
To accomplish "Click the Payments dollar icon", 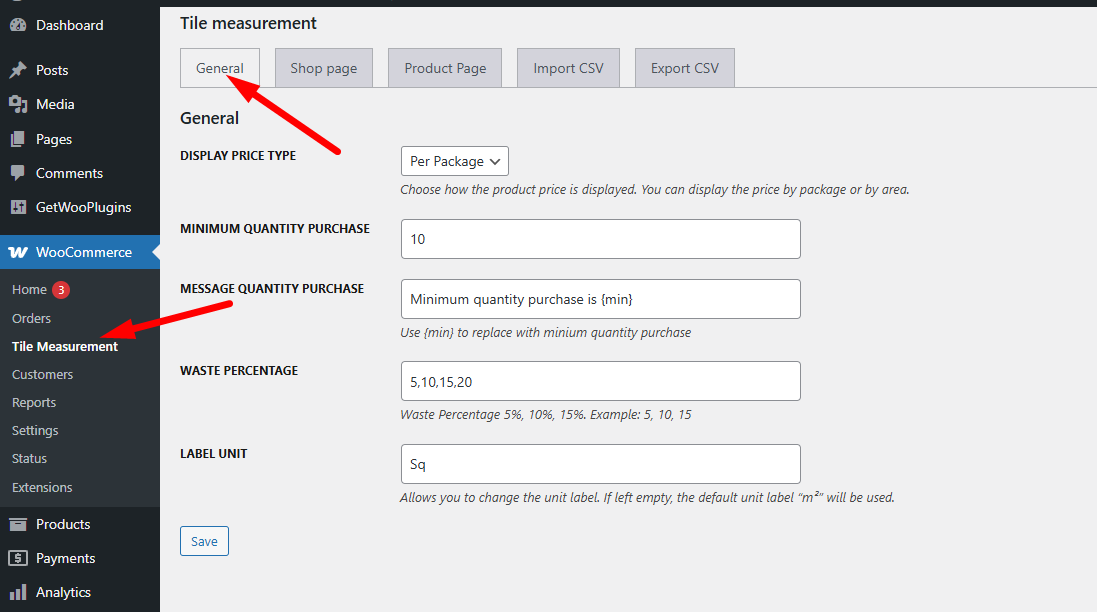I will pos(18,558).
